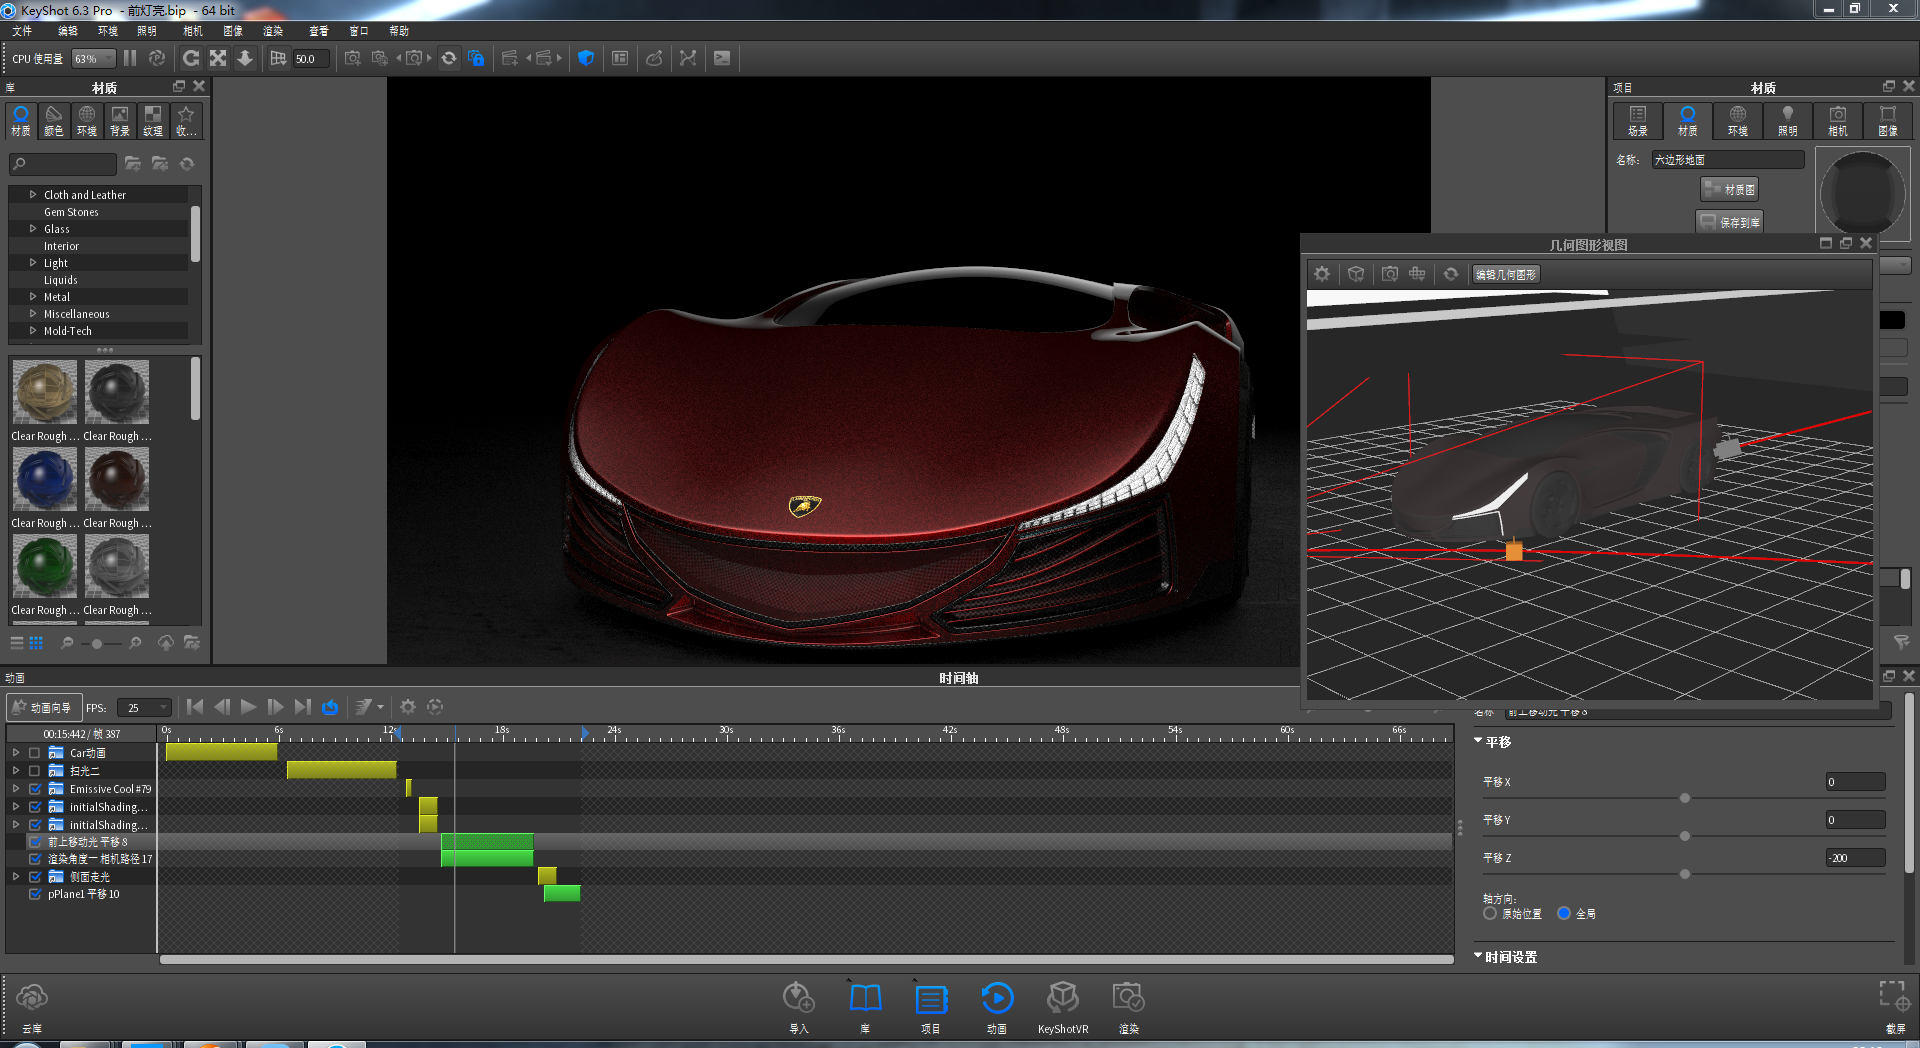Enable the Car动画 checkbox in the timeline

coord(35,753)
